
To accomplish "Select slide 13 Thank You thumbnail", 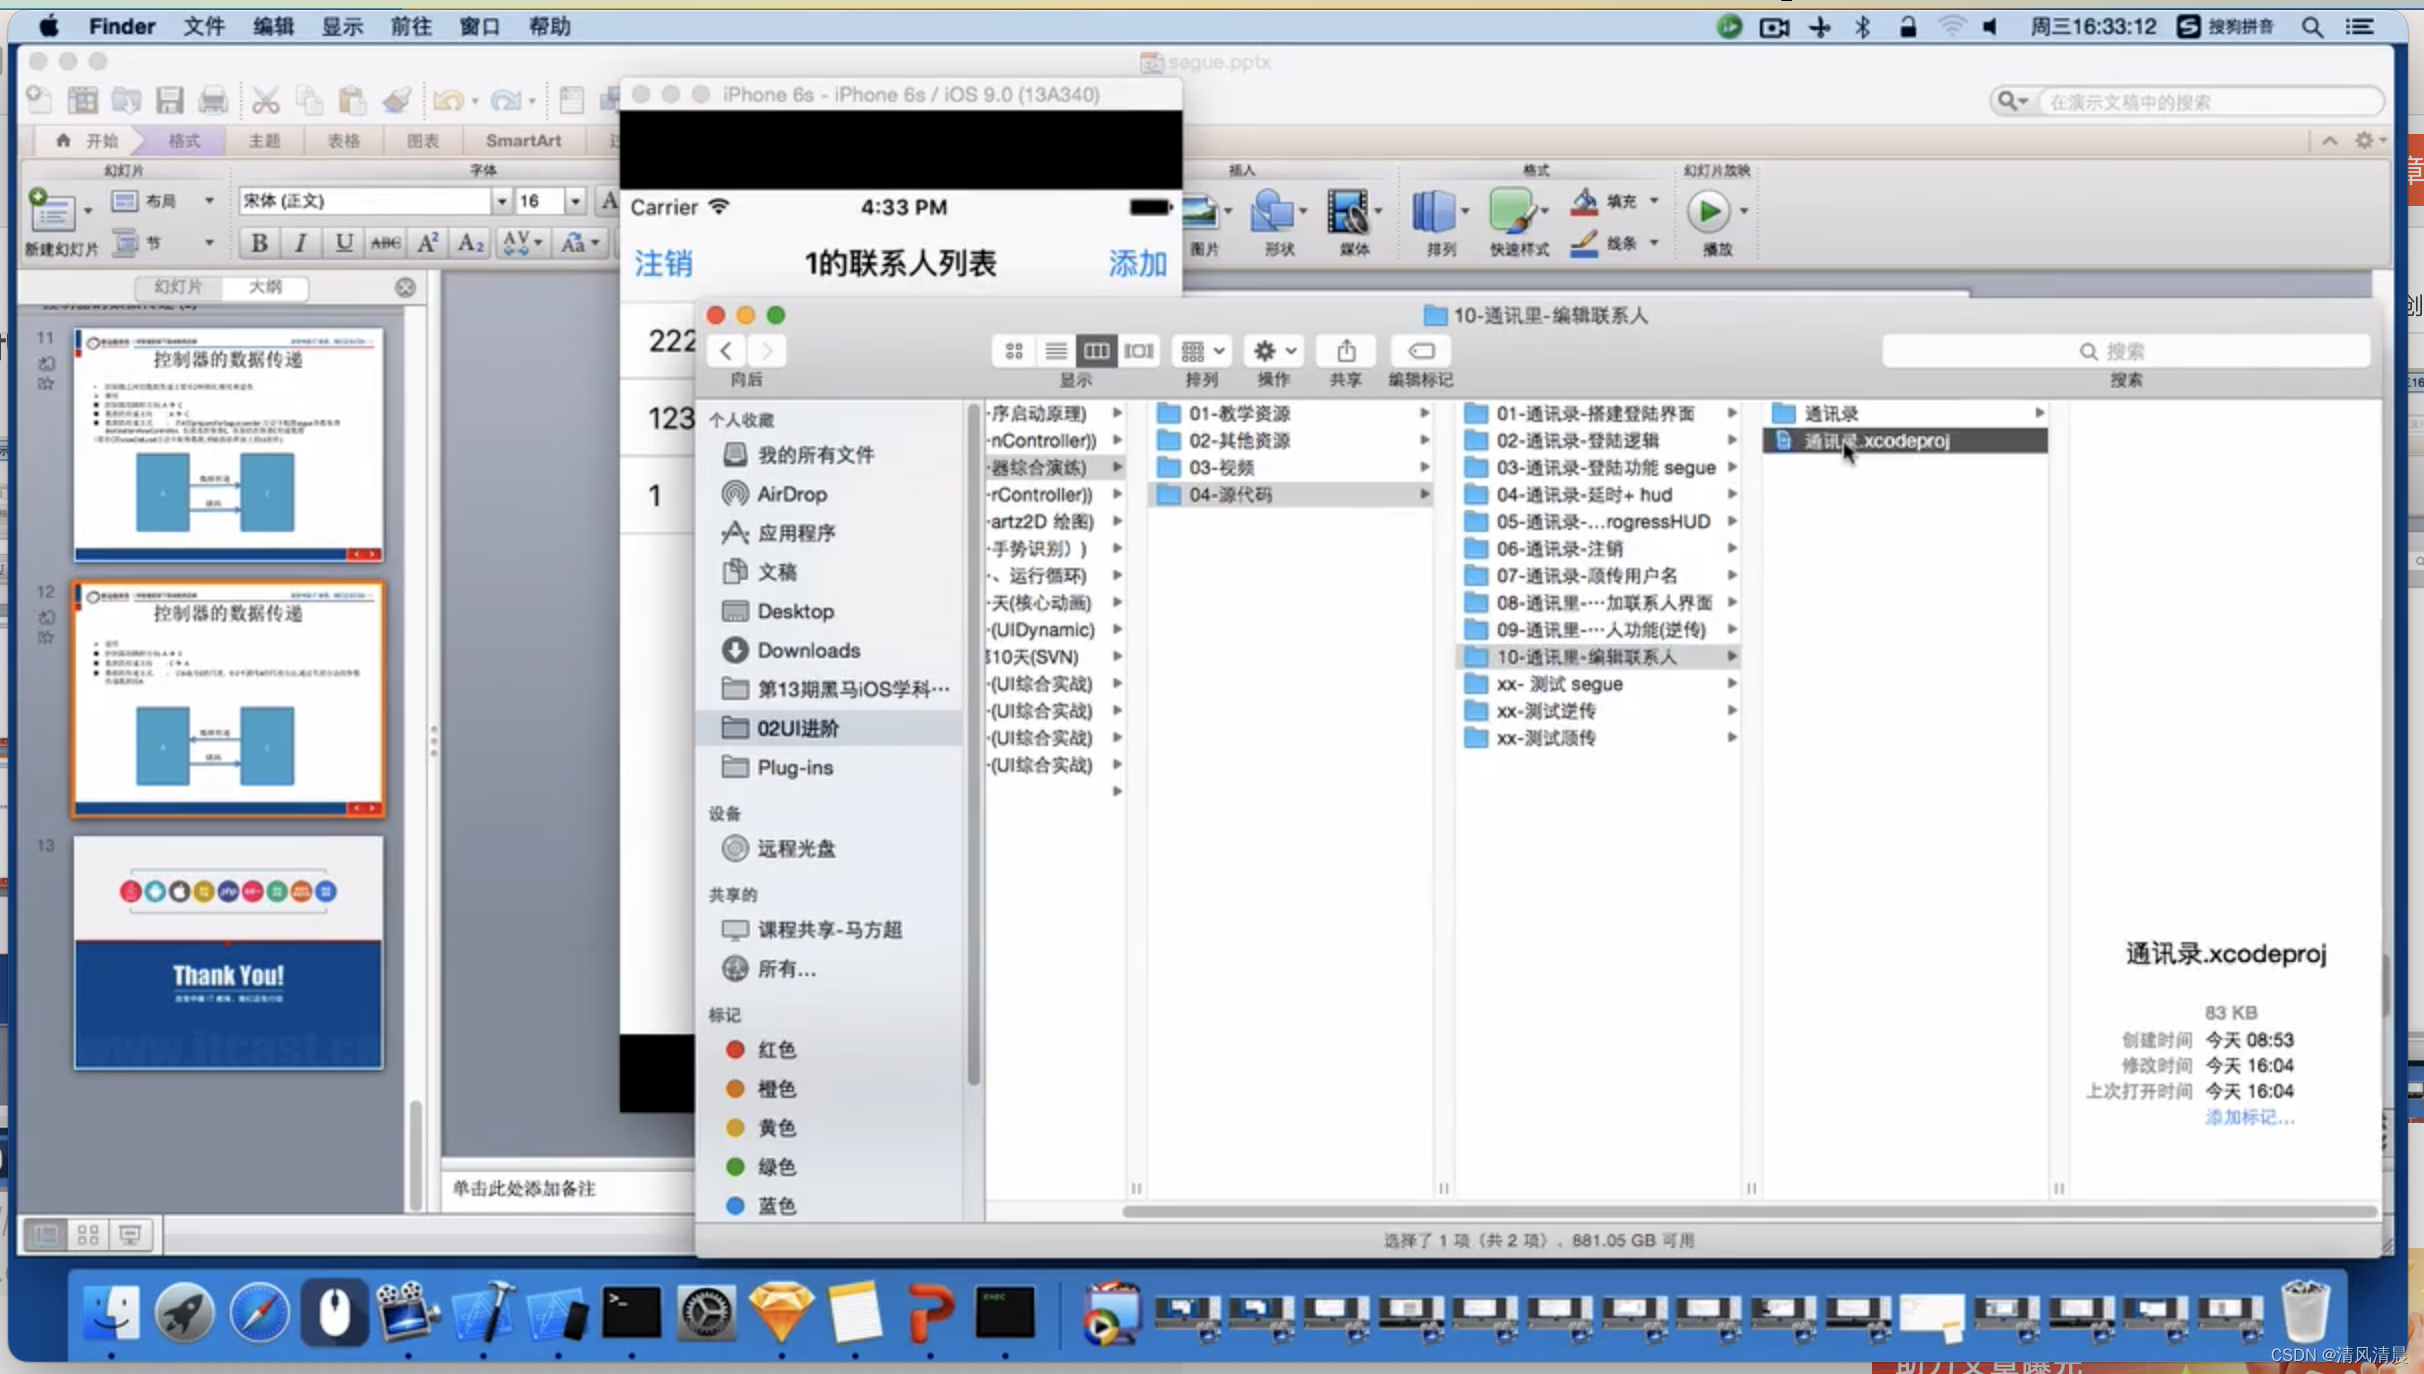I will [228, 953].
